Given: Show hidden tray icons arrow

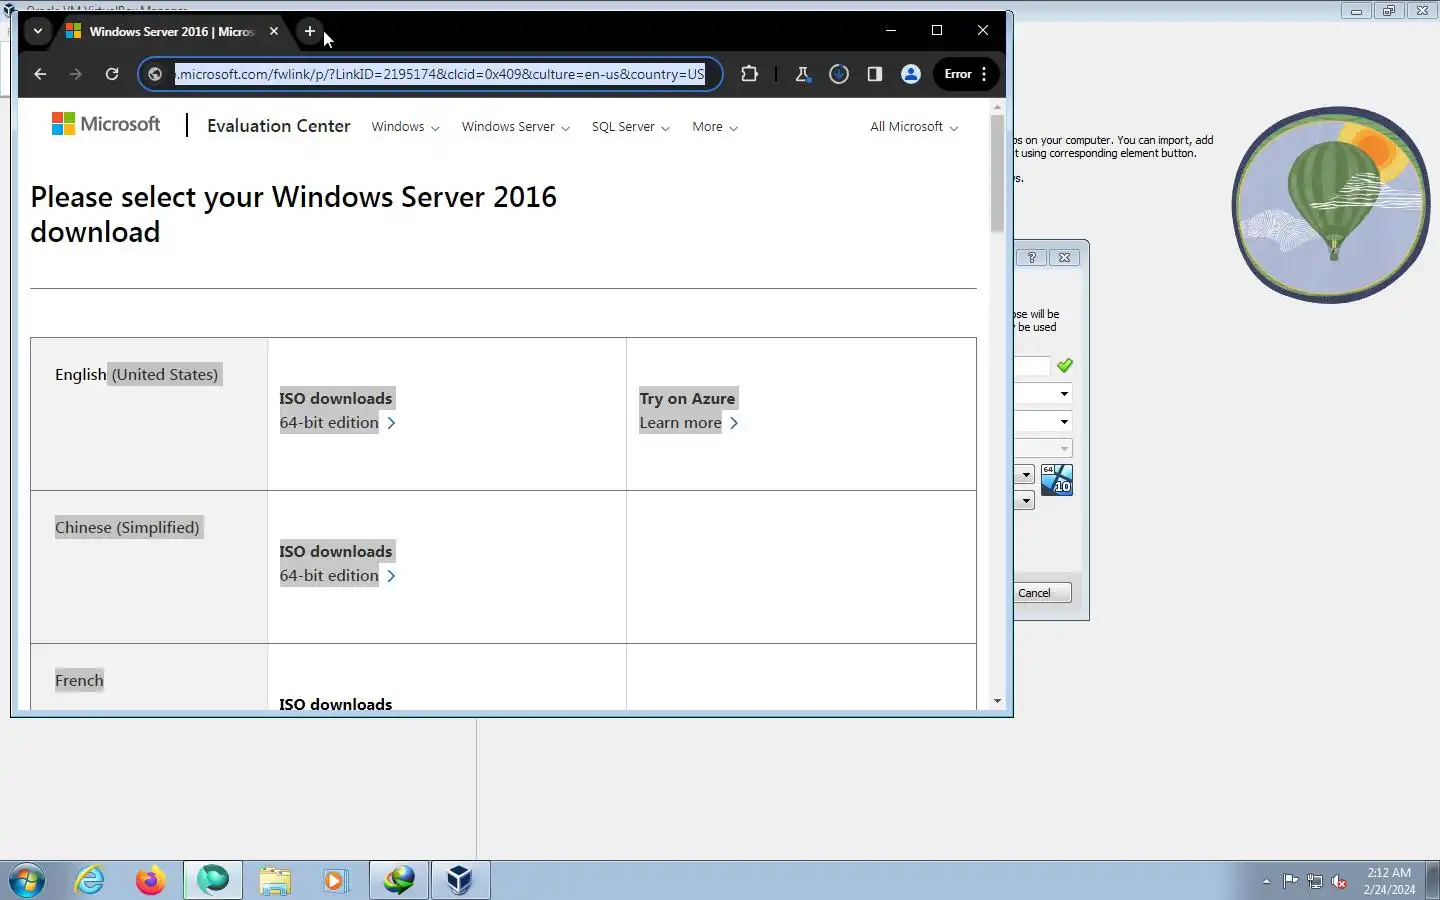Looking at the screenshot, I should (1266, 882).
